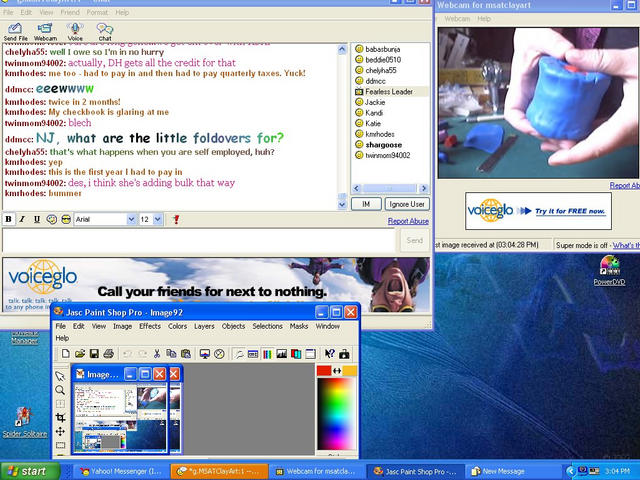This screenshot has width=640, height=480.
Task: Open the Layers menu
Action: [204, 326]
